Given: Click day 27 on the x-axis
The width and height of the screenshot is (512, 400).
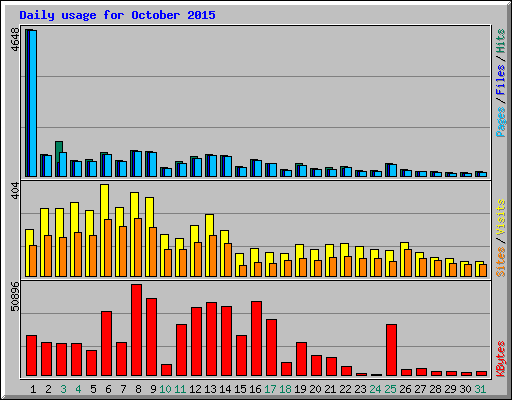Looking at the screenshot, I should (x=420, y=389).
